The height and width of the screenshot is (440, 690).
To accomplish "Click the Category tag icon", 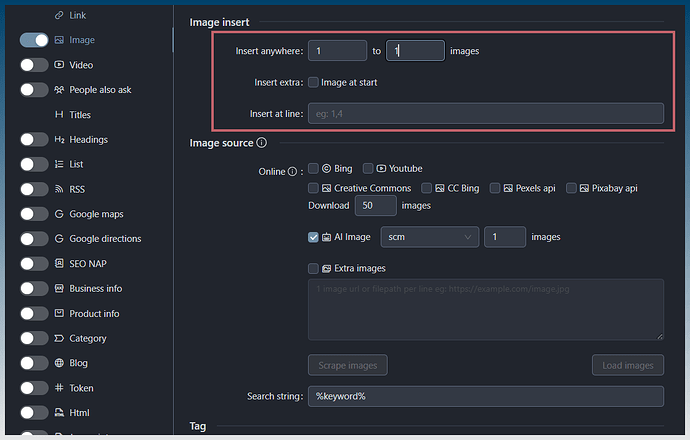I will (59, 338).
